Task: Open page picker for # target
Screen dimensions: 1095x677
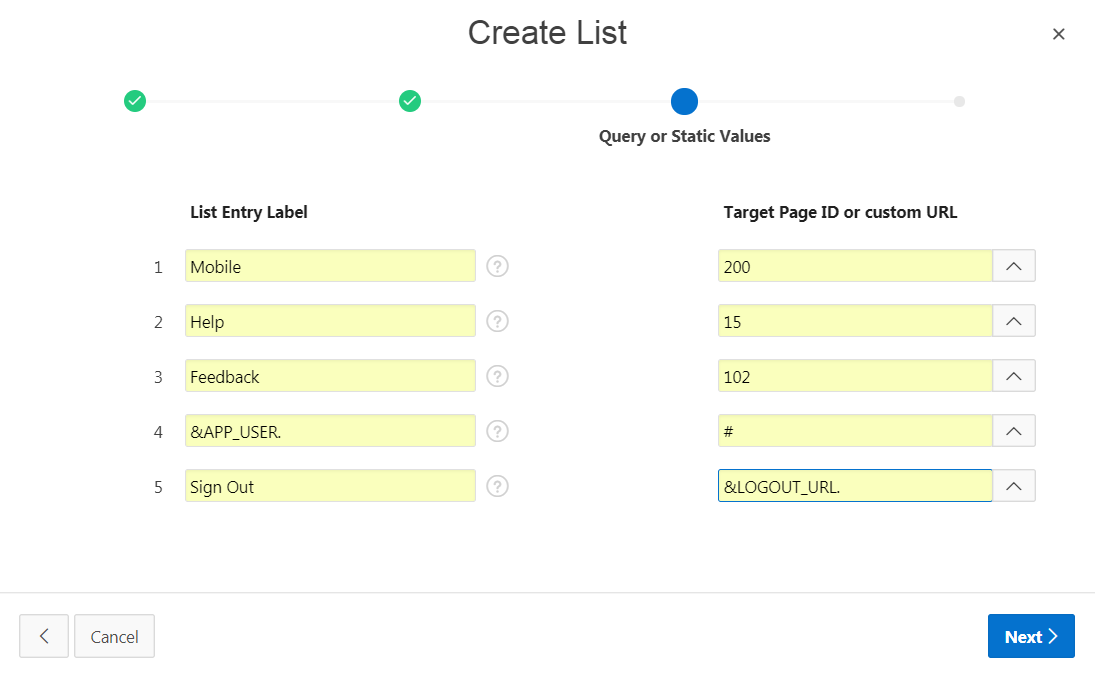Action: [x=1013, y=431]
